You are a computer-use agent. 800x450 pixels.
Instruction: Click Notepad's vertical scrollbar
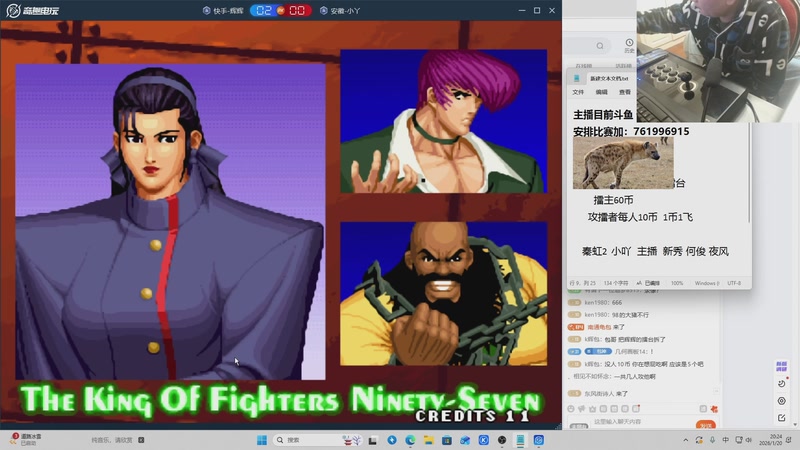tap(749, 173)
